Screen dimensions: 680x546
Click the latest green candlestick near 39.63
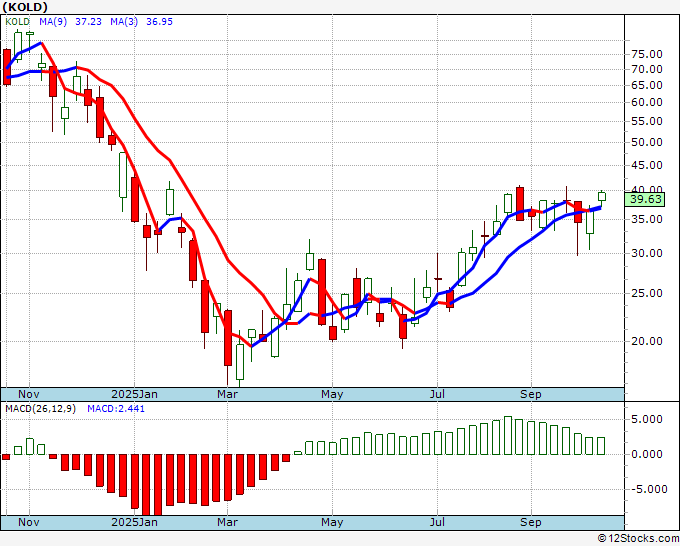coord(602,196)
